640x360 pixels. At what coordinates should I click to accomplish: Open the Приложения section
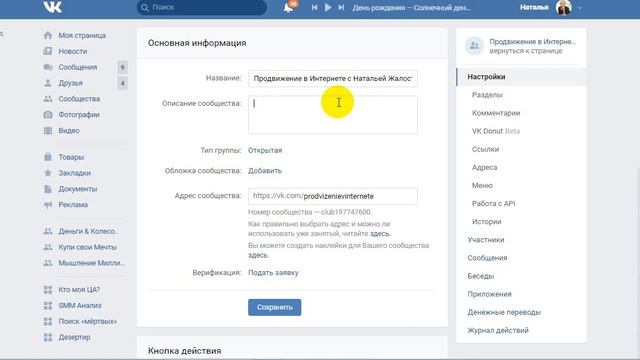click(489, 294)
